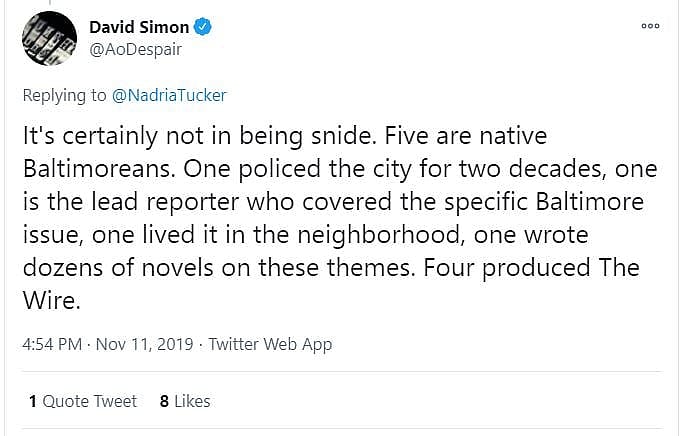Open the Twitter Web App source link
The width and height of the screenshot is (681, 436).
[270, 344]
